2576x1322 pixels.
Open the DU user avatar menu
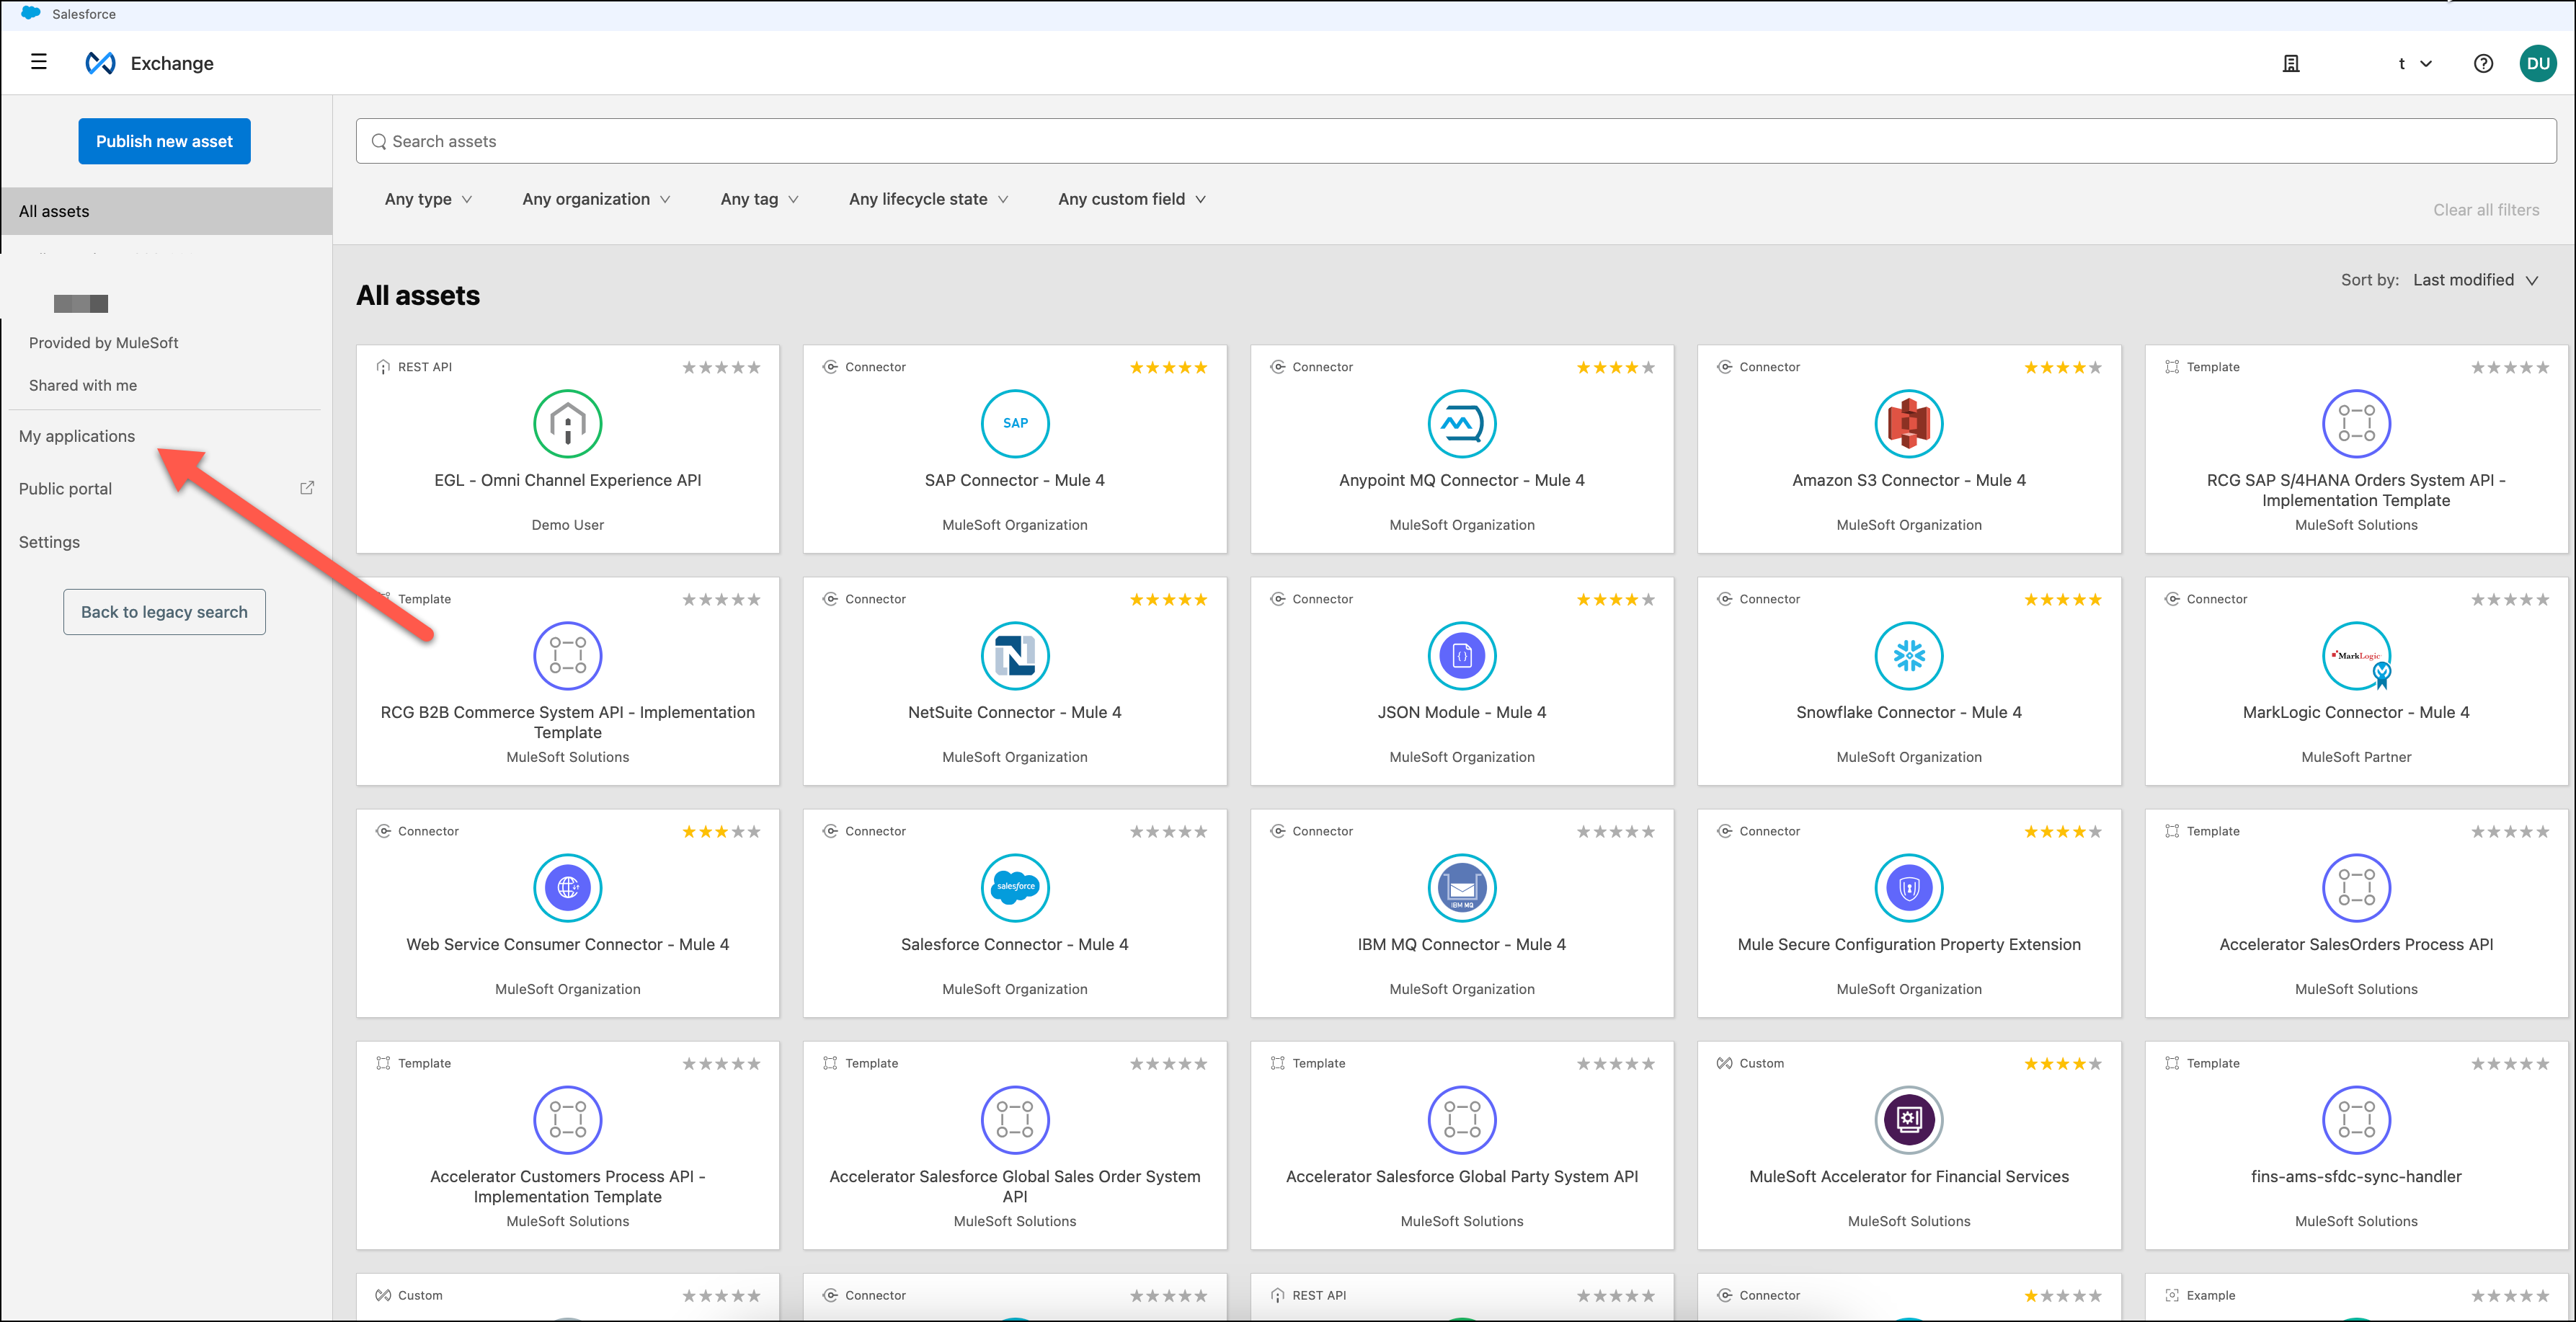[x=2538, y=63]
